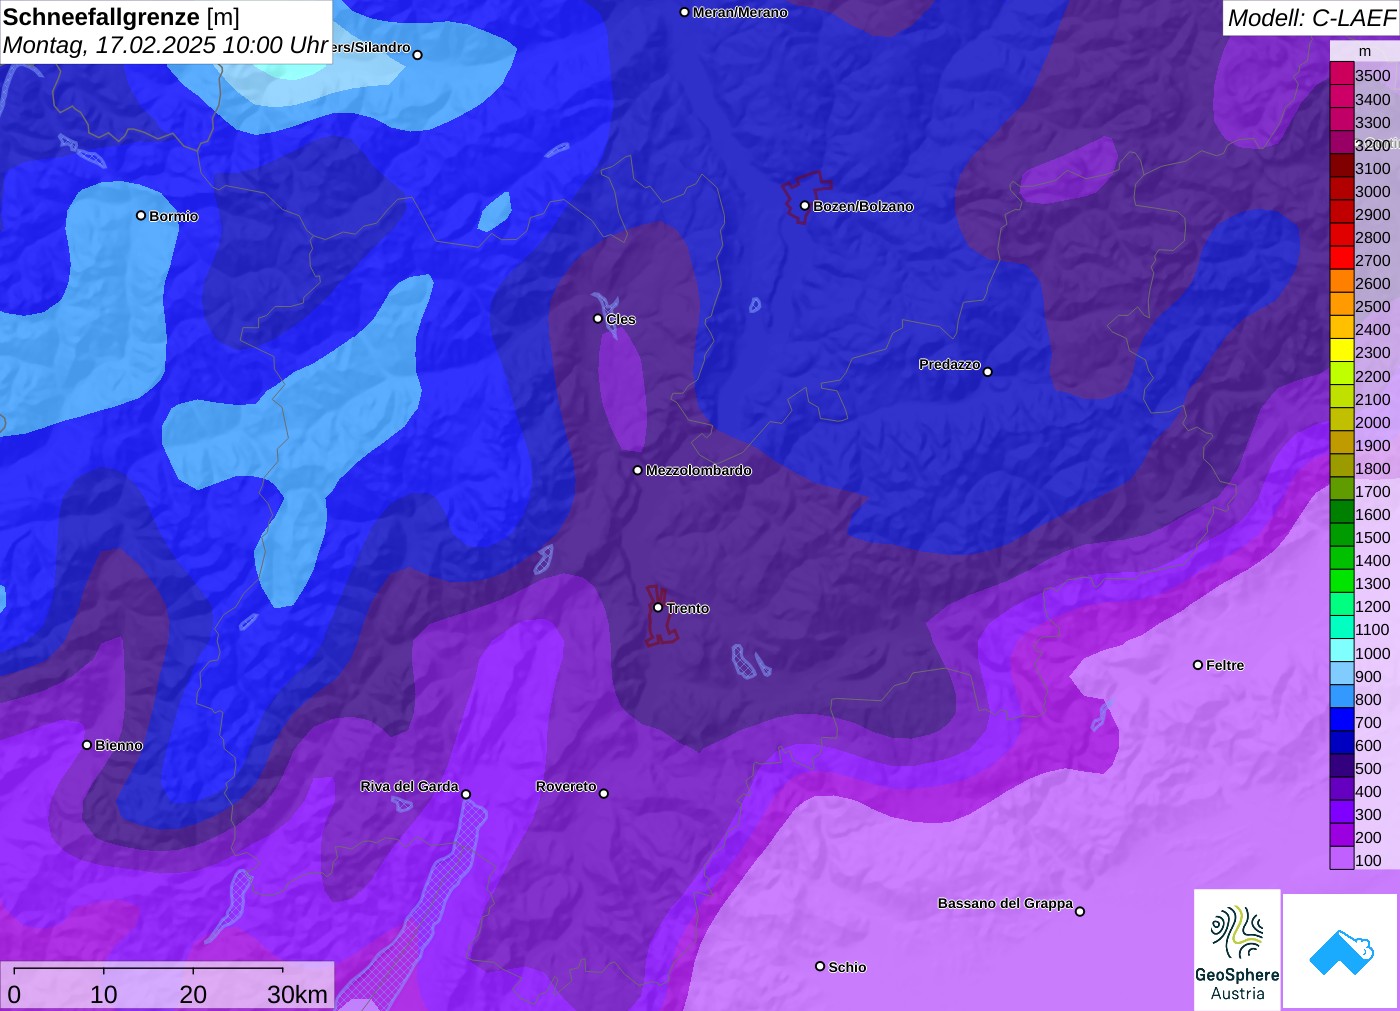Image resolution: width=1400 pixels, height=1011 pixels.
Task: Click the 2300 m yellow legend swatch
Action: pos(1342,351)
